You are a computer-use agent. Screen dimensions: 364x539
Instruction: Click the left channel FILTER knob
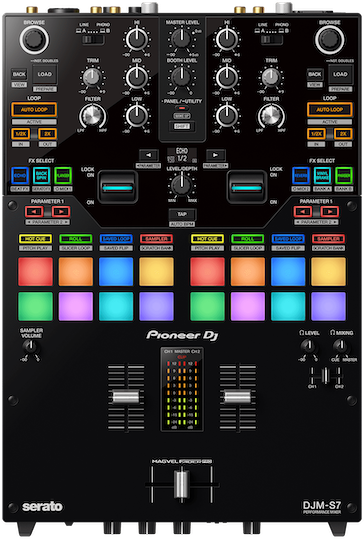point(92,116)
